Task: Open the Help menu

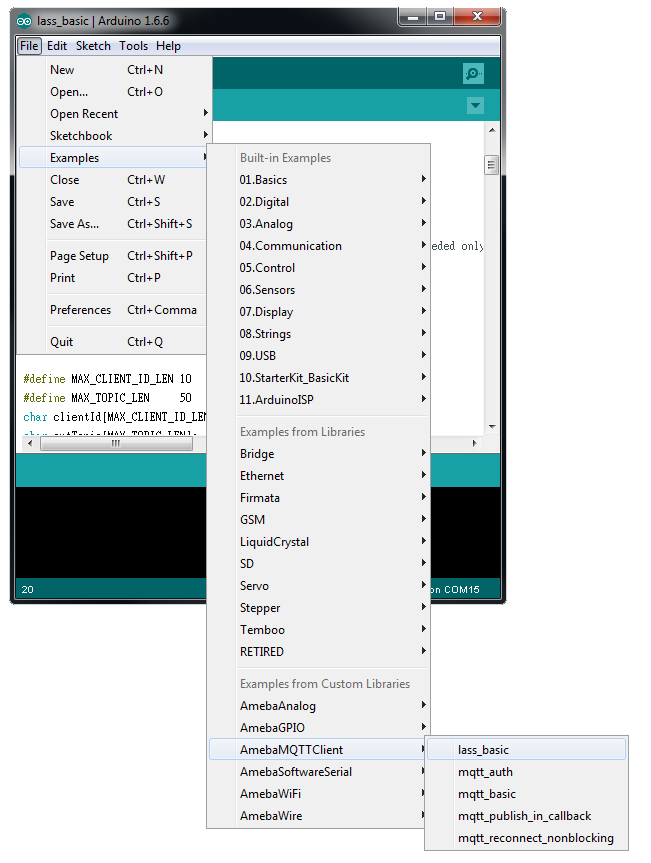Action: coord(168,46)
